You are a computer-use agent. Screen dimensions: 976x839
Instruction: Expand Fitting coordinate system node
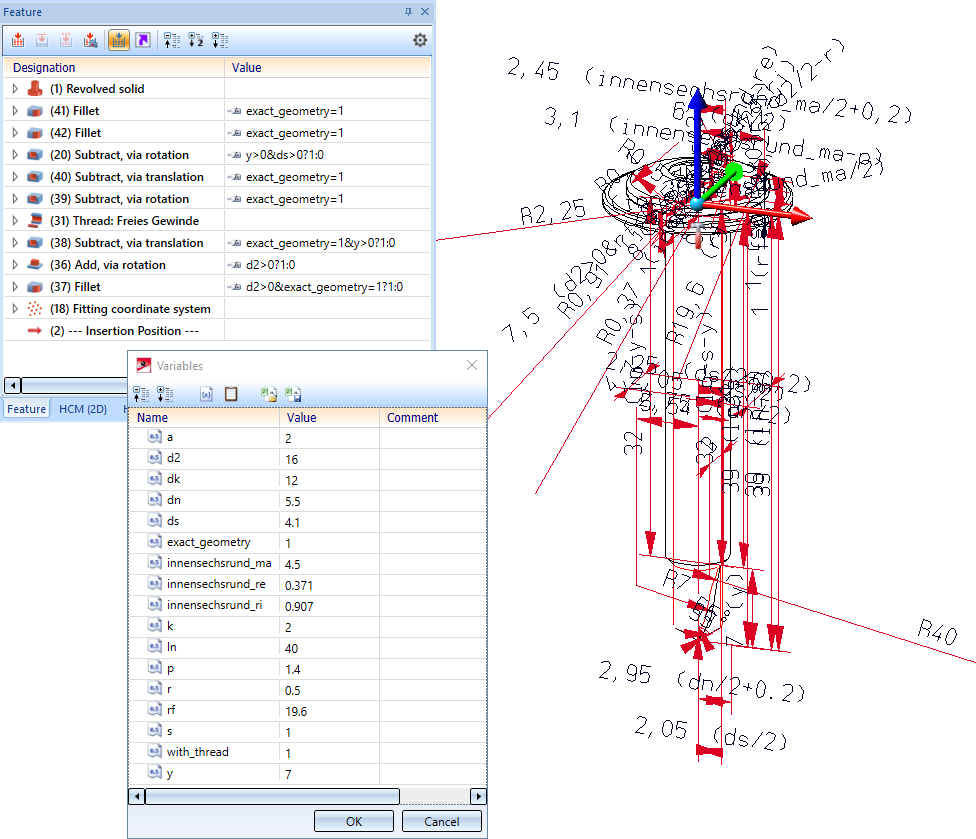tap(15, 309)
